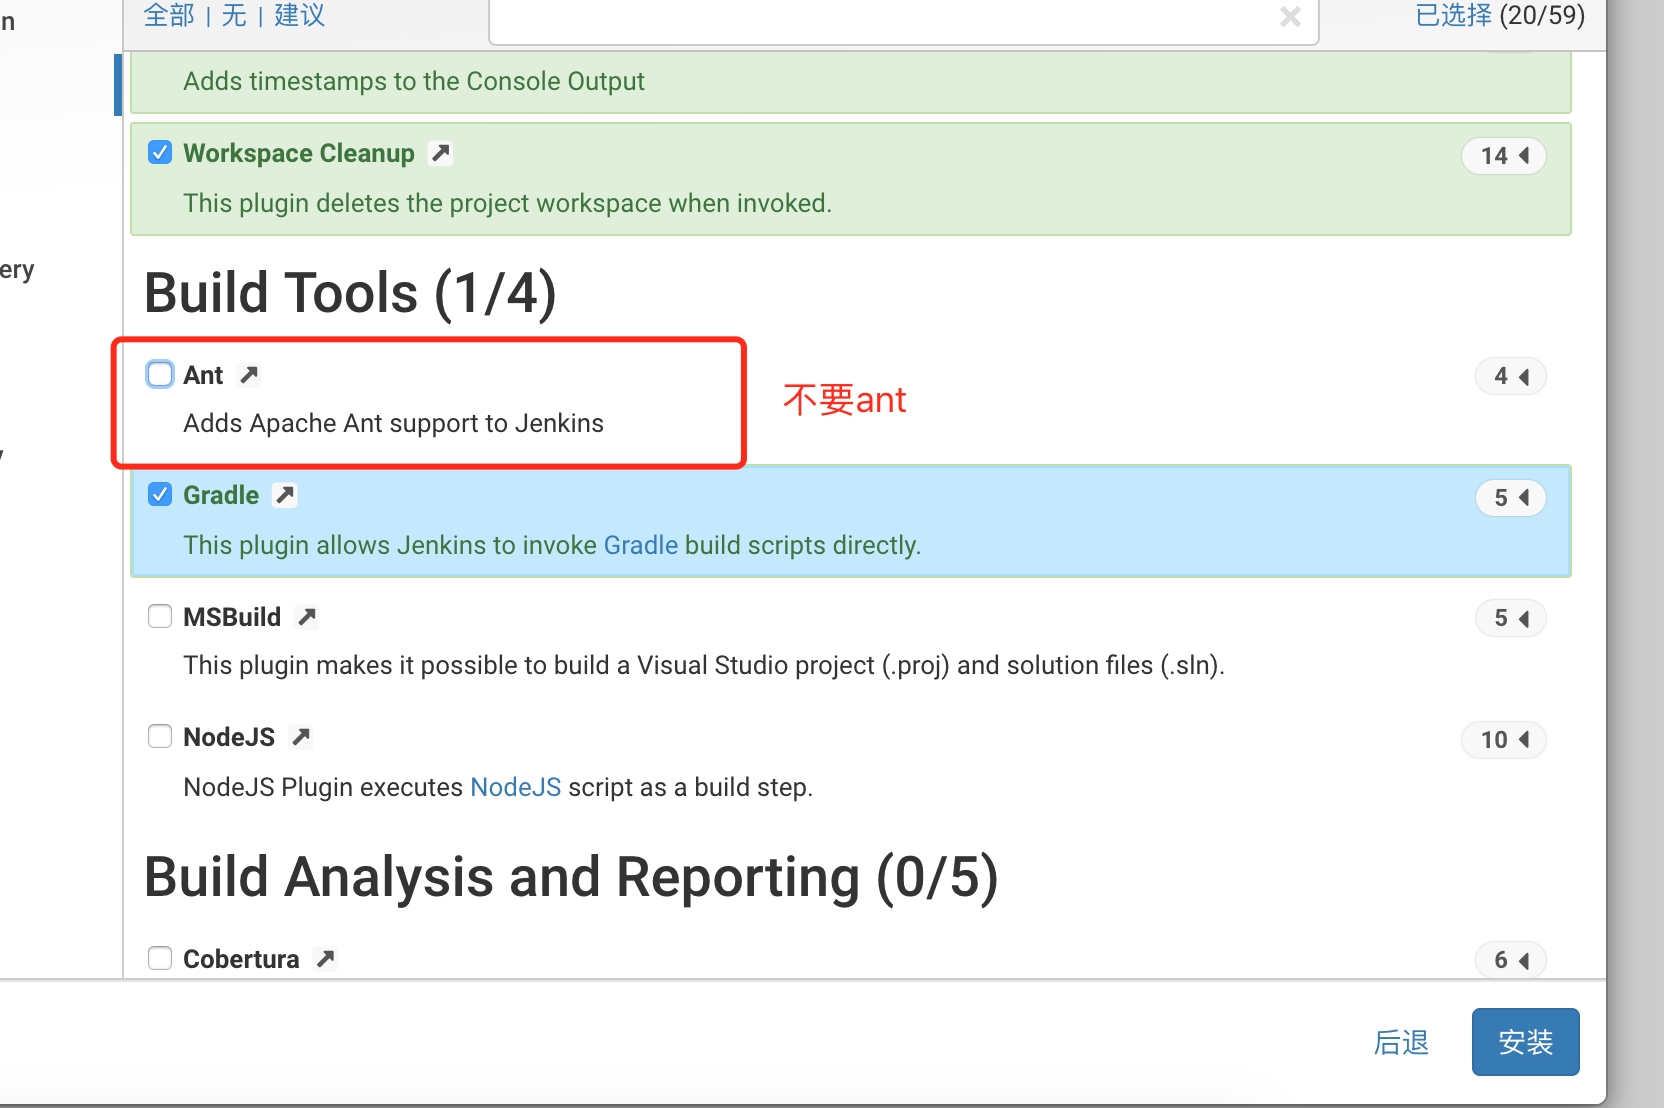Click the Build Analysis and Reporting heading
Viewport: 1664px width, 1108px height.
571,878
